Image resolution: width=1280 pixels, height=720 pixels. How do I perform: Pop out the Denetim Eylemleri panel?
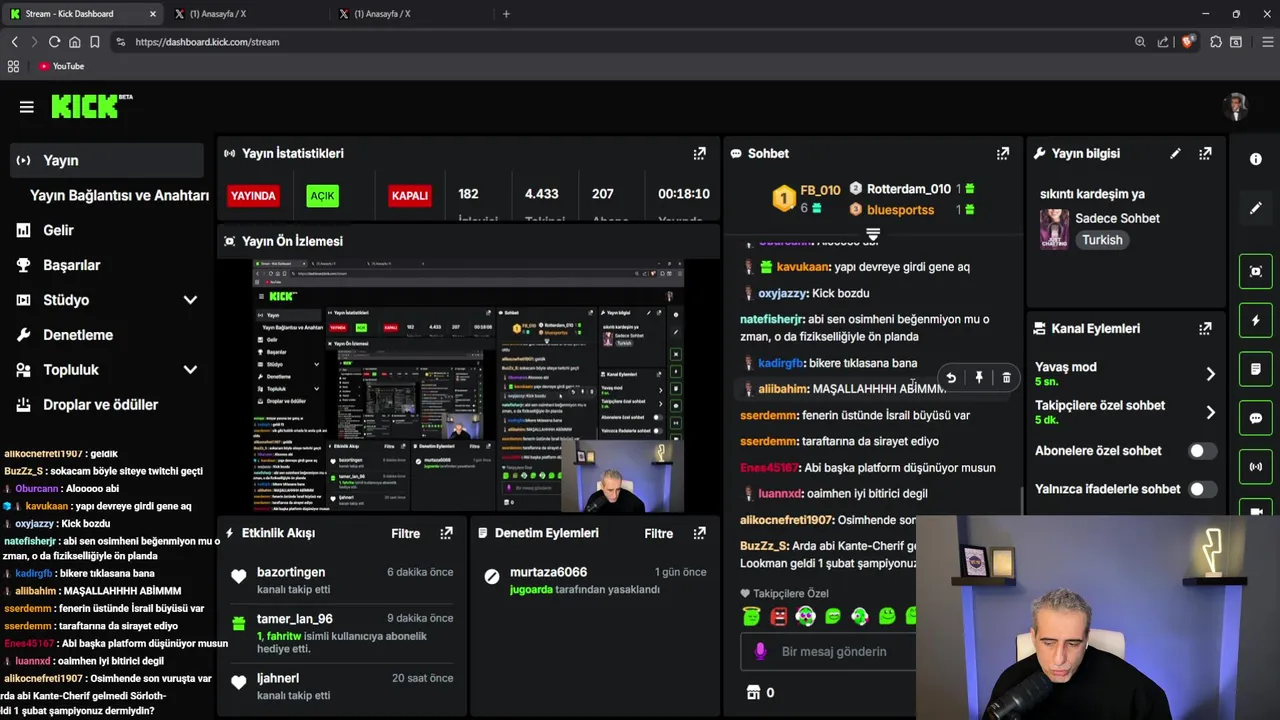699,533
